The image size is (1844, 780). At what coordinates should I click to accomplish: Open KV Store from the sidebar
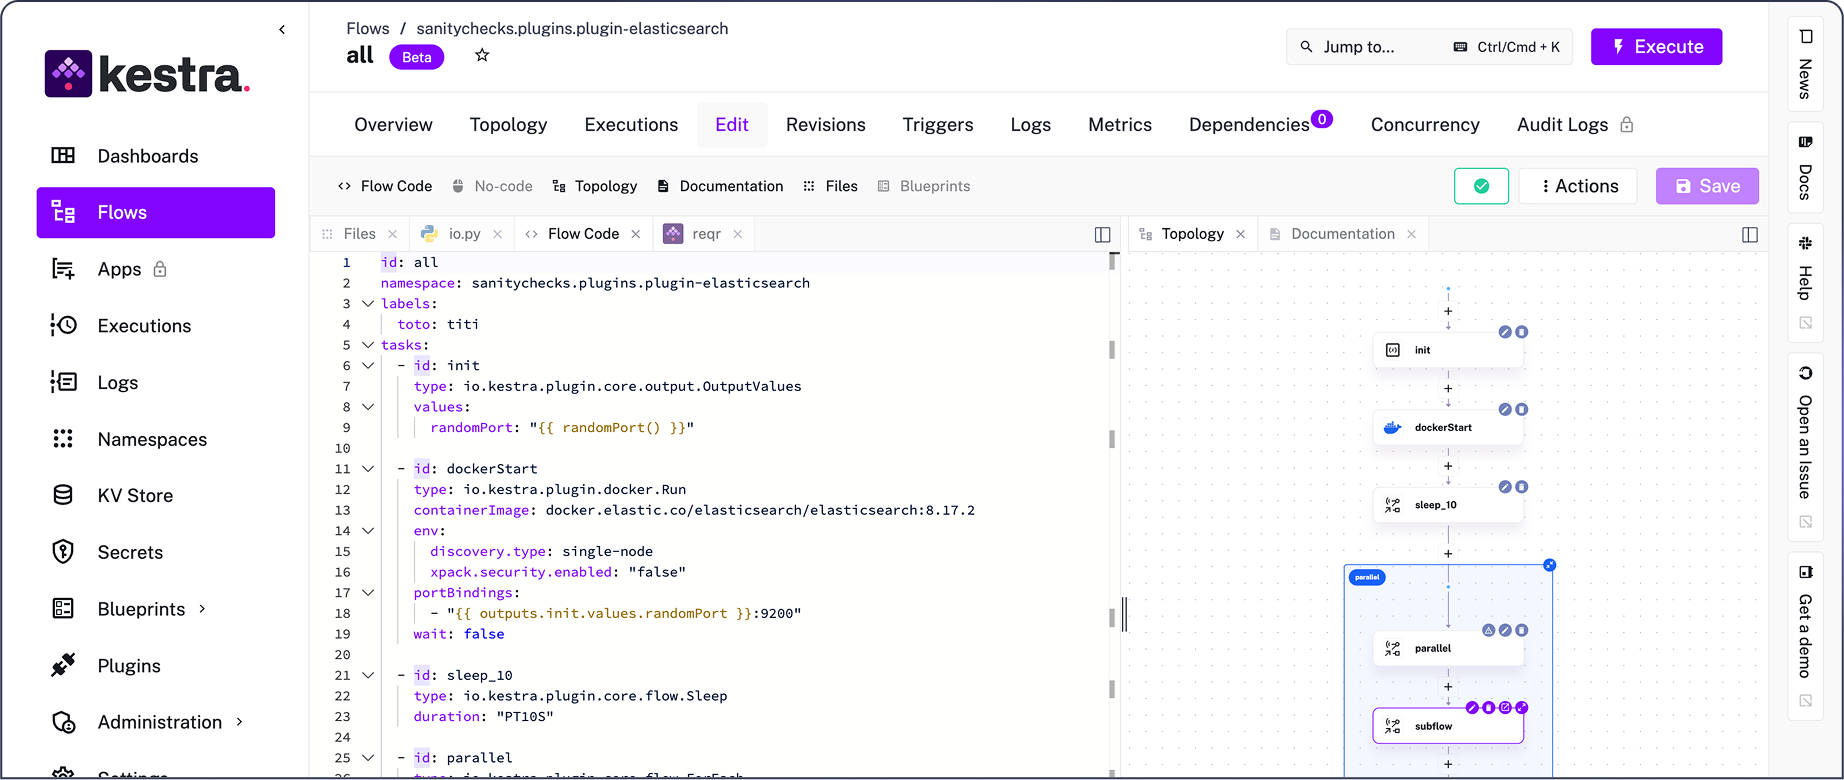[x=135, y=496]
